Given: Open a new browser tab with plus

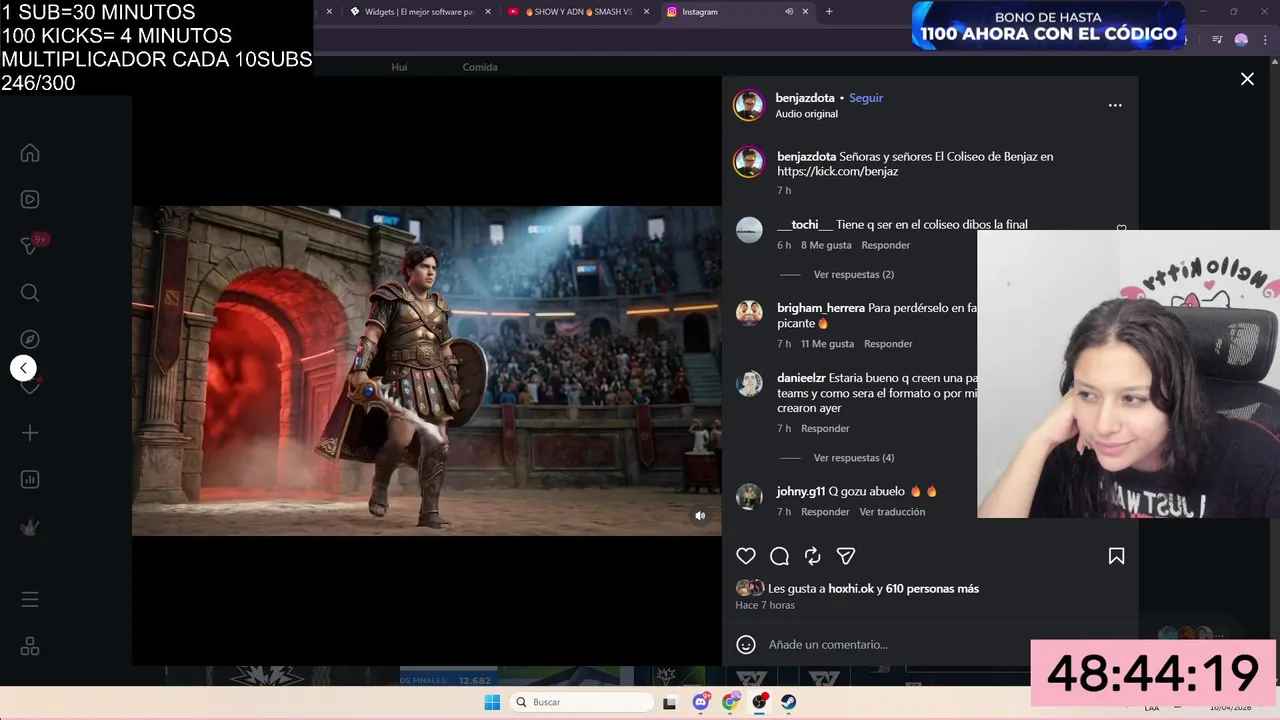Looking at the screenshot, I should pos(829,12).
